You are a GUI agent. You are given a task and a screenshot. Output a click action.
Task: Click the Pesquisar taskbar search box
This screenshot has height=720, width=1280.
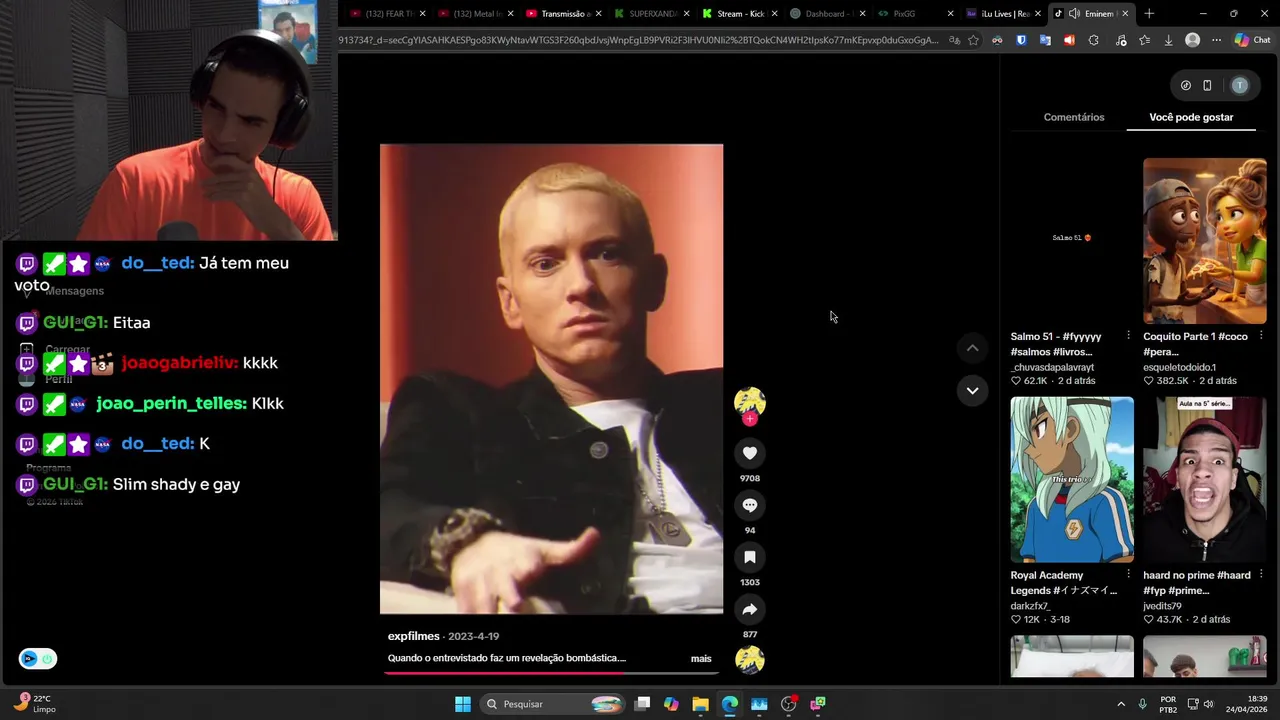click(550, 704)
